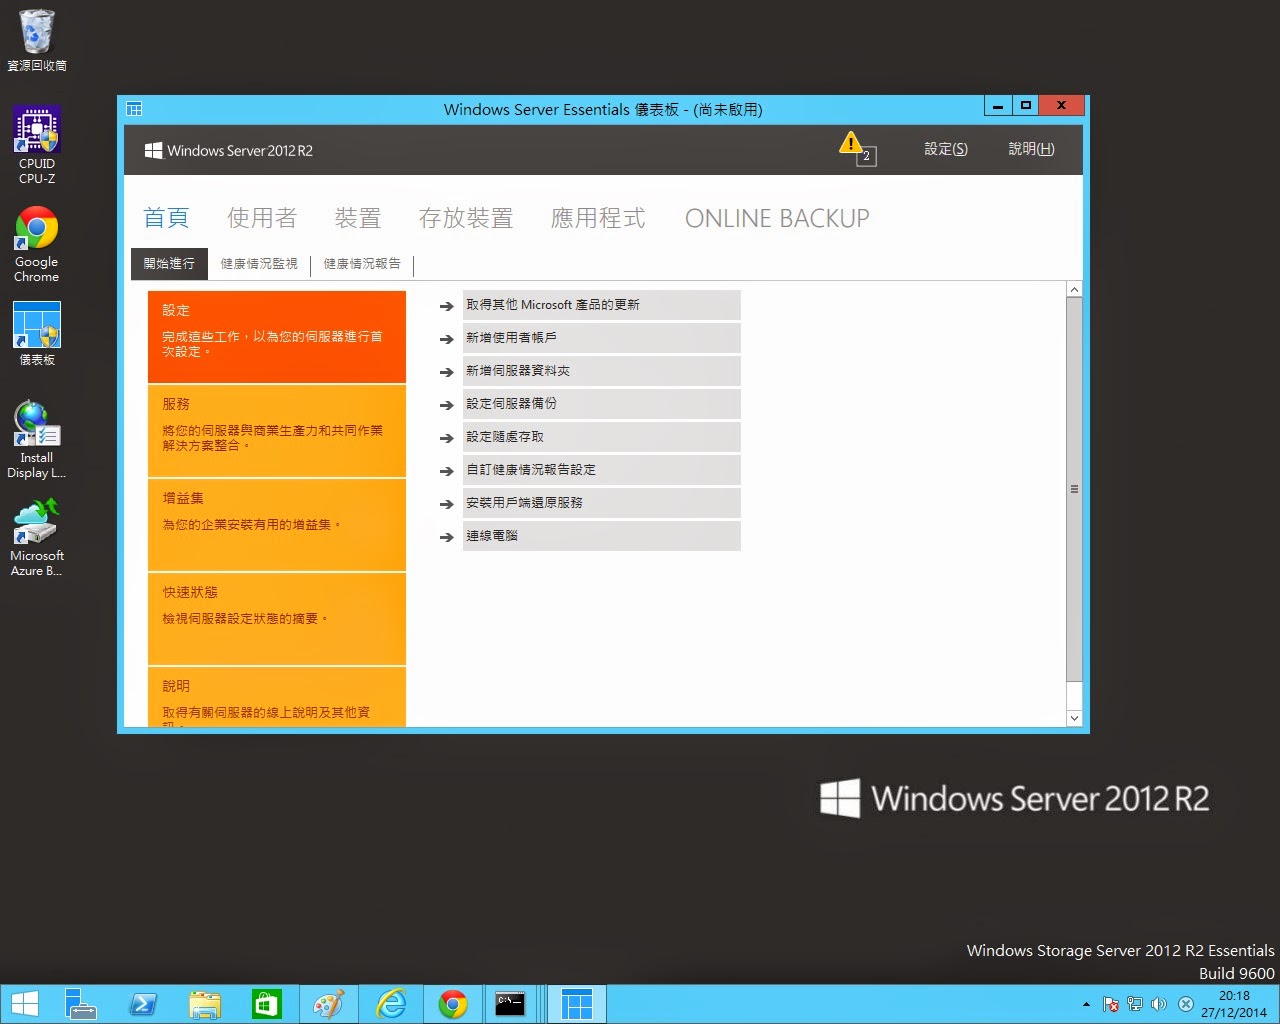The width and height of the screenshot is (1280, 1024).
Task: Switch to the ONLINE BACKUP tab
Action: [777, 218]
